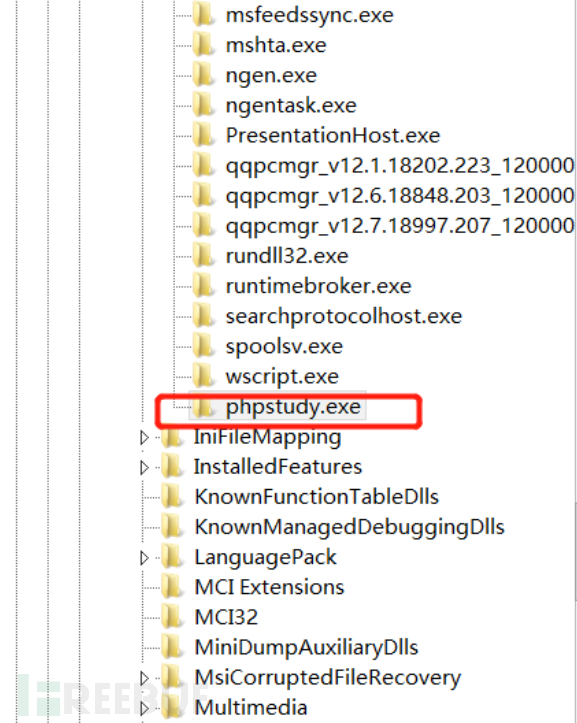Select the wscript.exe key
The width and height of the screenshot is (577, 723).
tap(282, 377)
